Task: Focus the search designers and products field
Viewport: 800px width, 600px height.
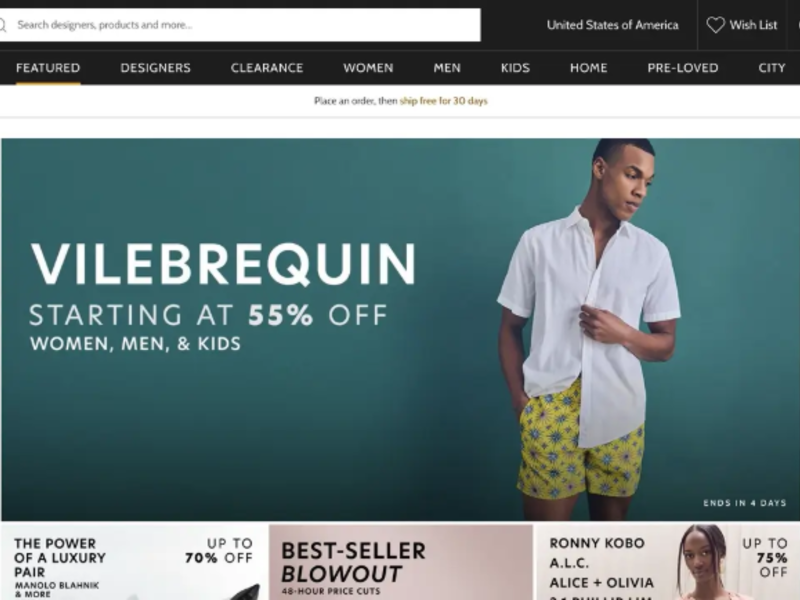Action: 240,25
